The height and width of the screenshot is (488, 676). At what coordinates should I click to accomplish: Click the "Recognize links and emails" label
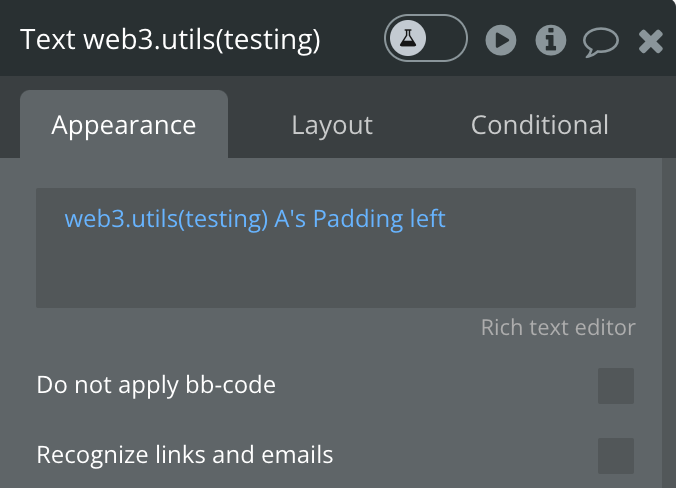[185, 456]
